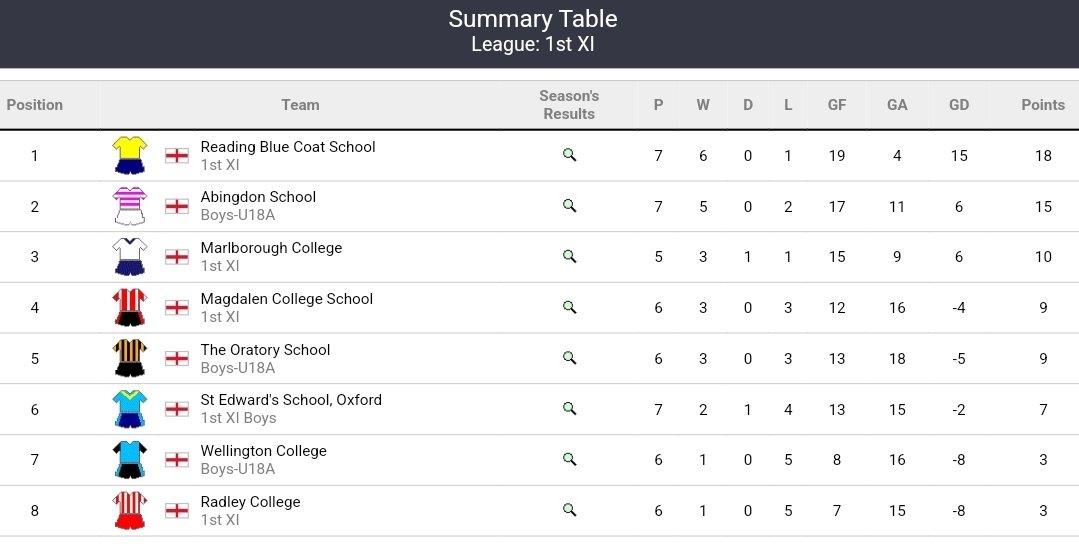The image size is (1079, 544).
Task: Click Reading Blue Coat yellow kit icon
Action: coord(129,155)
